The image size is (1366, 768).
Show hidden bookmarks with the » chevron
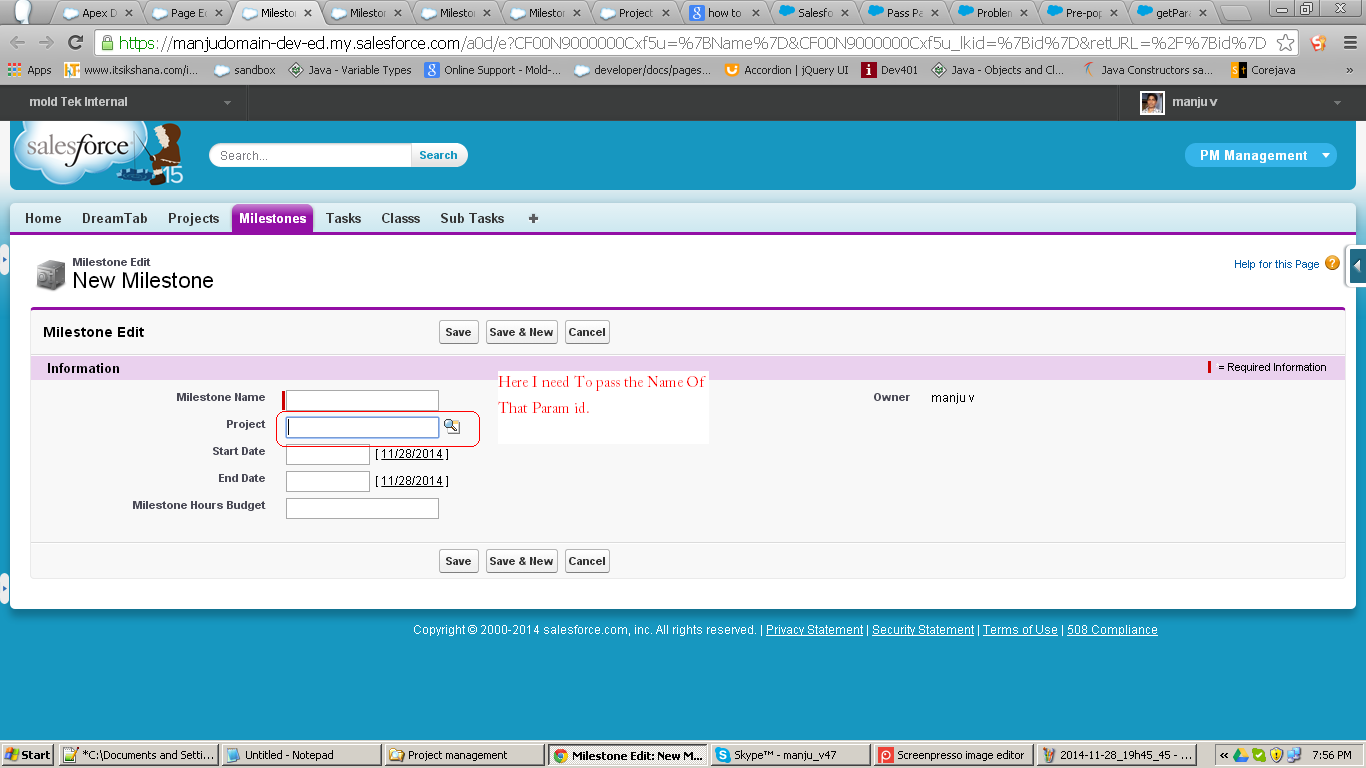[x=1349, y=70]
